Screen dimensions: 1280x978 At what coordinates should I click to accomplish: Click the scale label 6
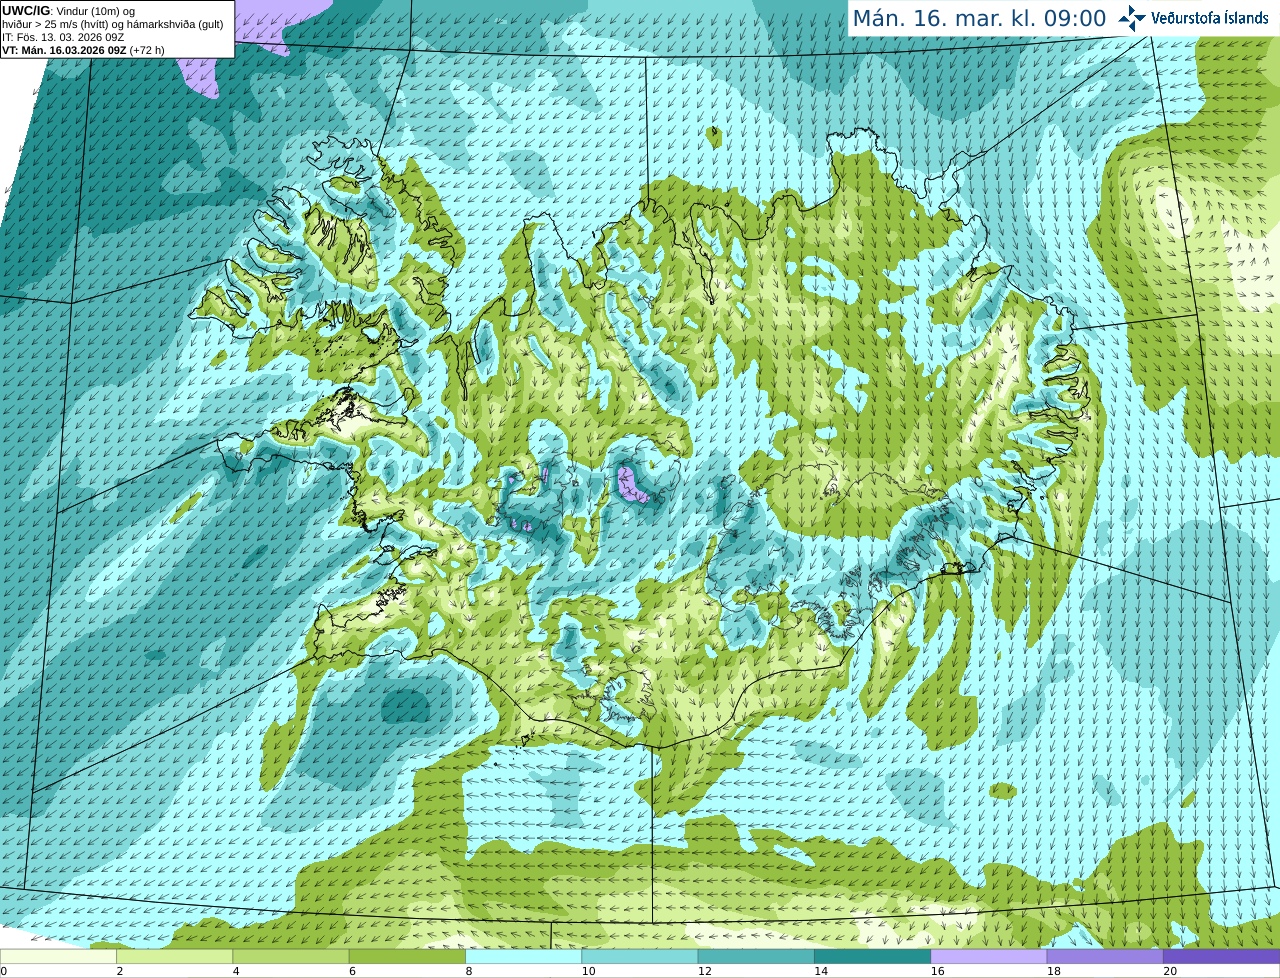click(x=352, y=971)
